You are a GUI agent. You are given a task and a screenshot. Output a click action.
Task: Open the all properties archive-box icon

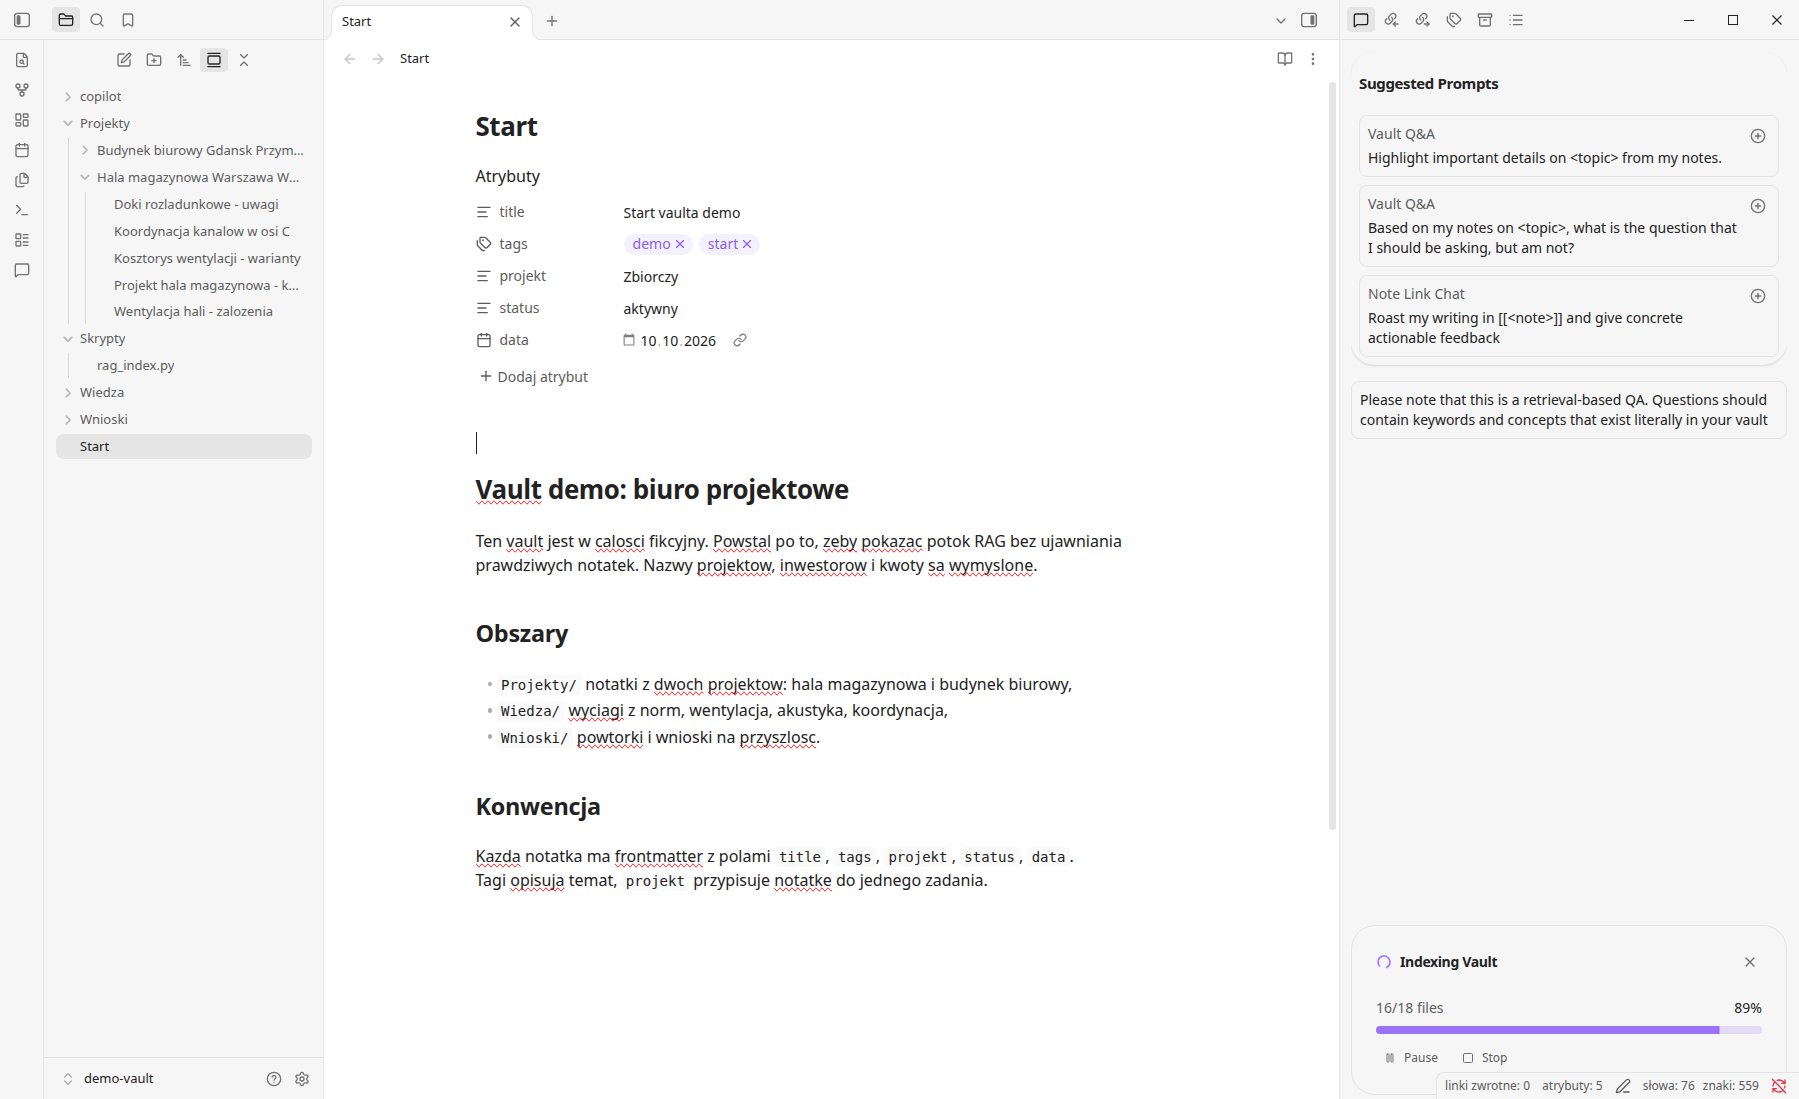(x=1485, y=20)
